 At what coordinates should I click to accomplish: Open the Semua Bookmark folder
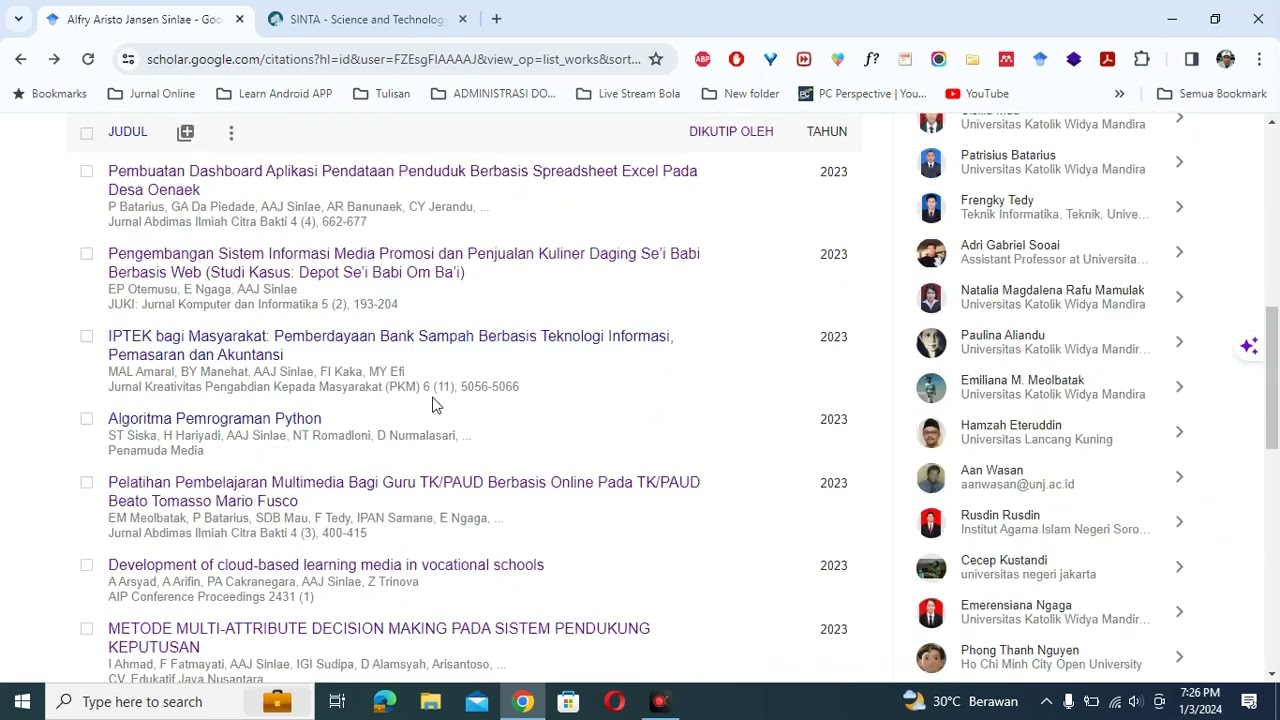(1212, 93)
